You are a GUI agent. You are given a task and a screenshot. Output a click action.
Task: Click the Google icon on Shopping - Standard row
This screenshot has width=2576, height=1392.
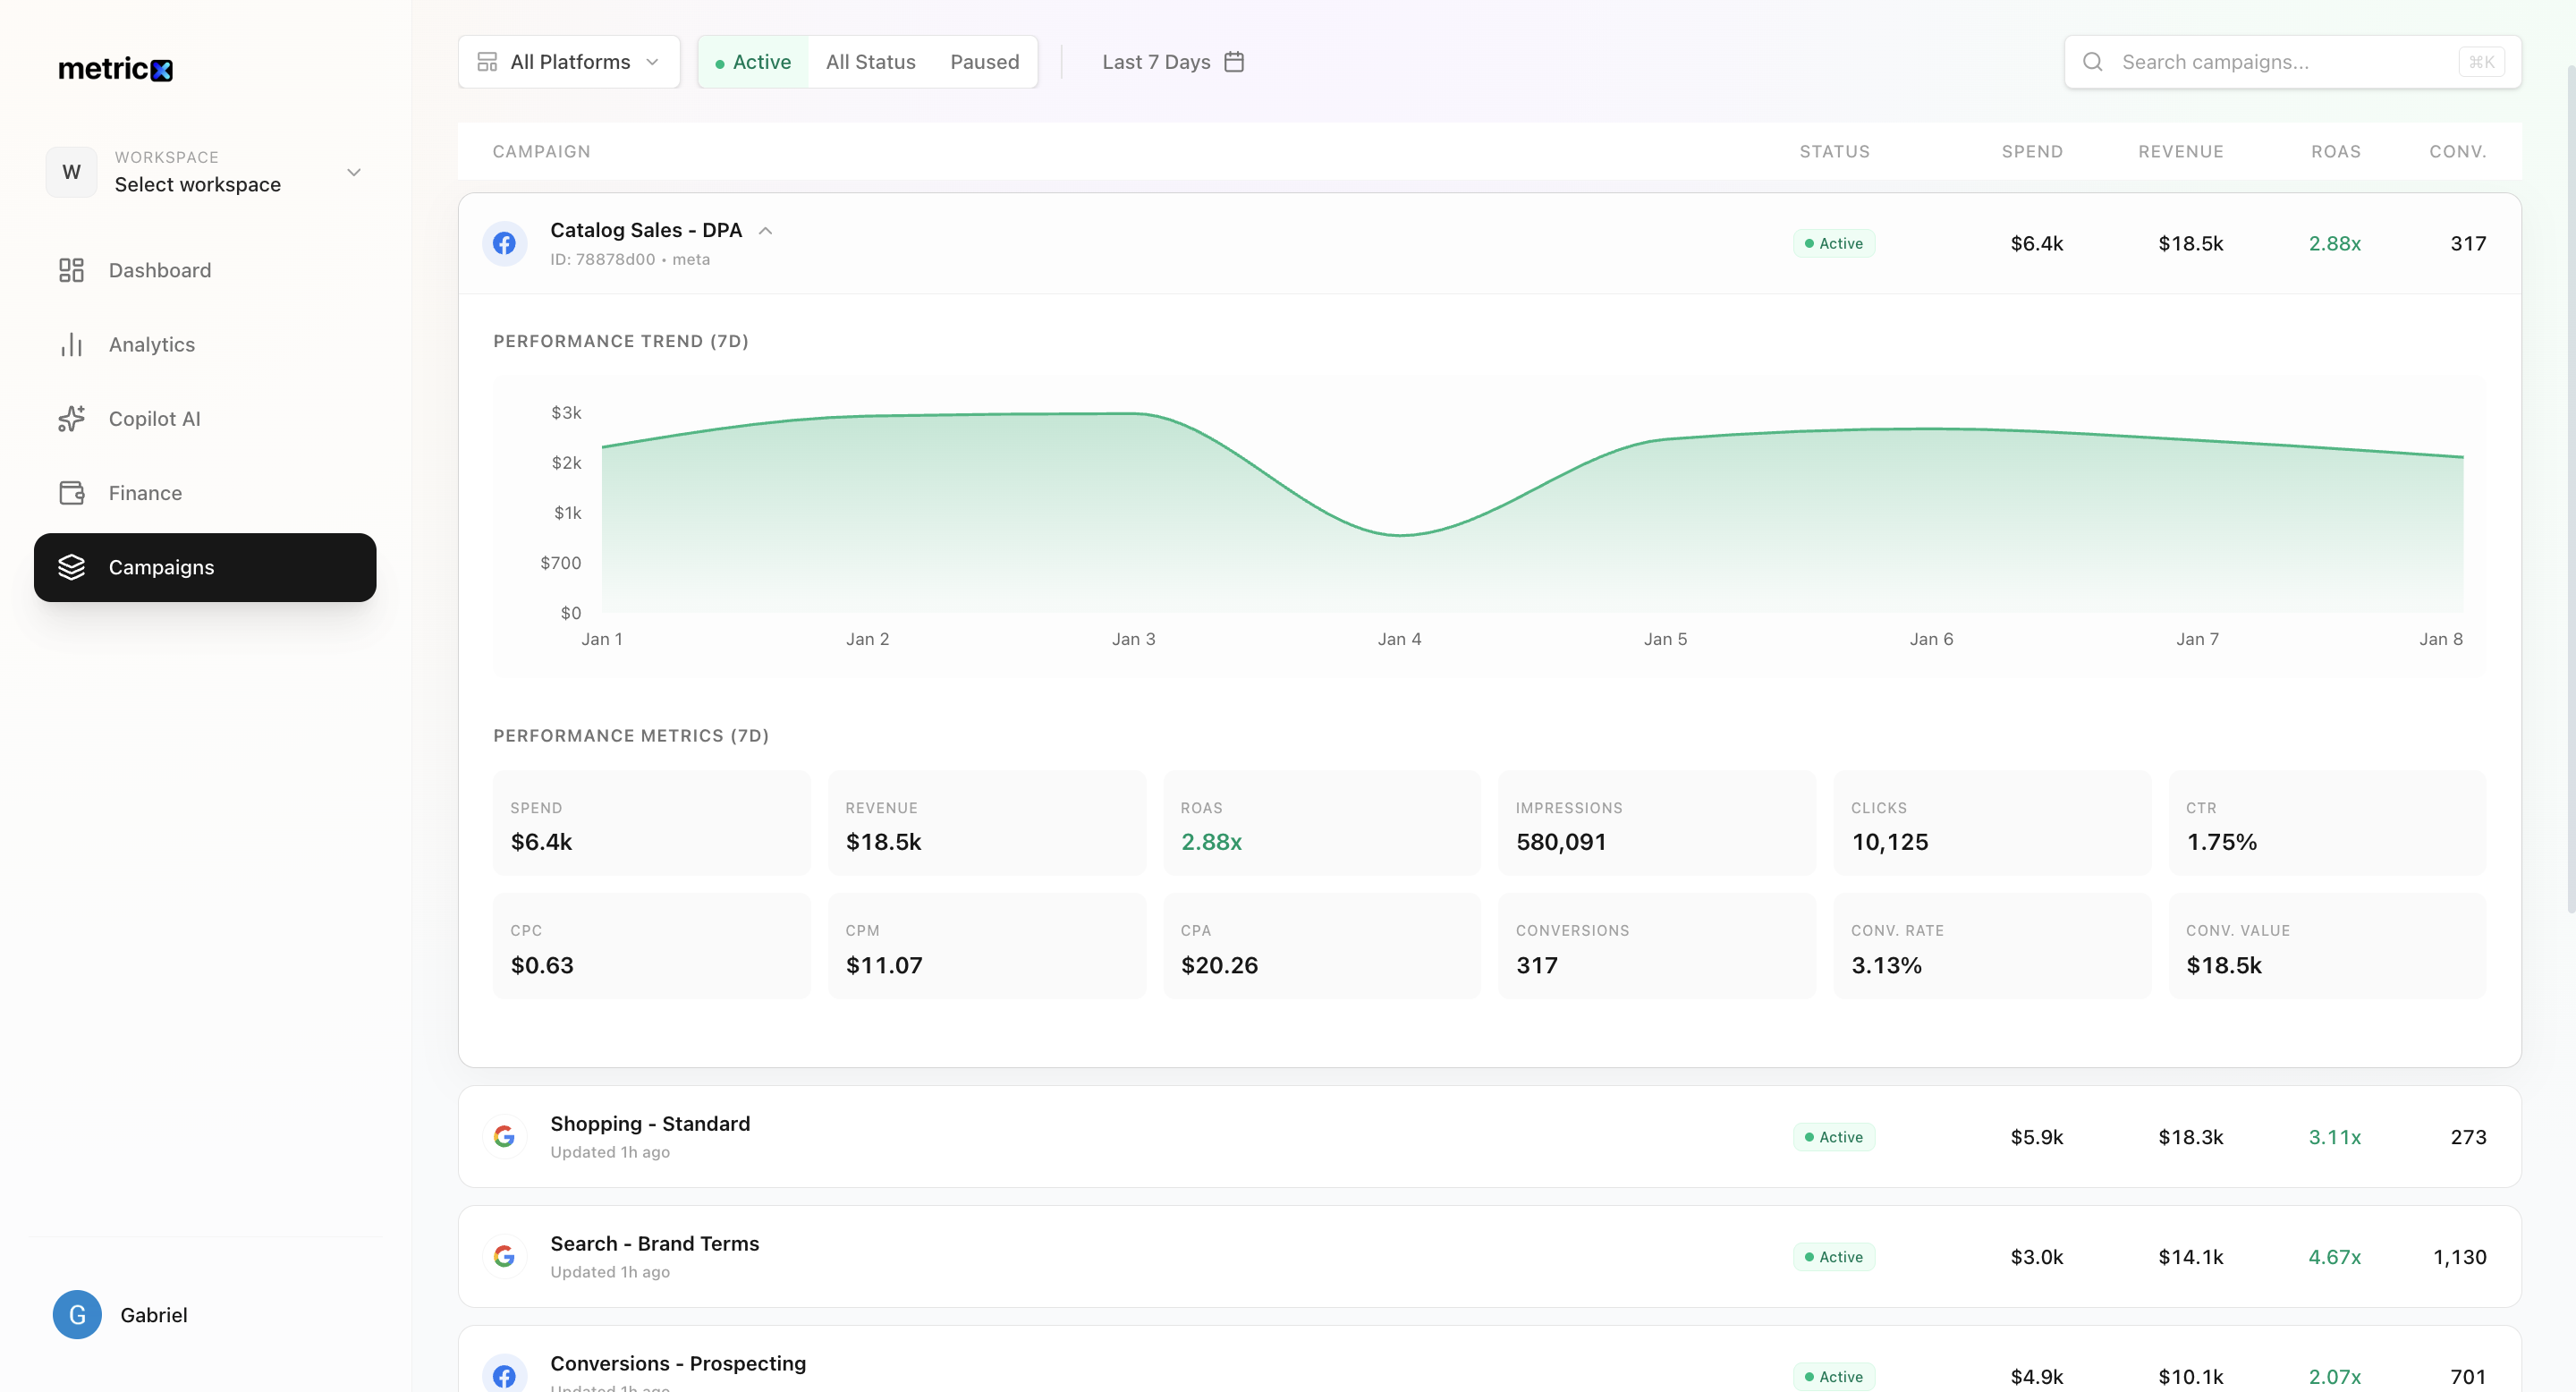coord(505,1137)
